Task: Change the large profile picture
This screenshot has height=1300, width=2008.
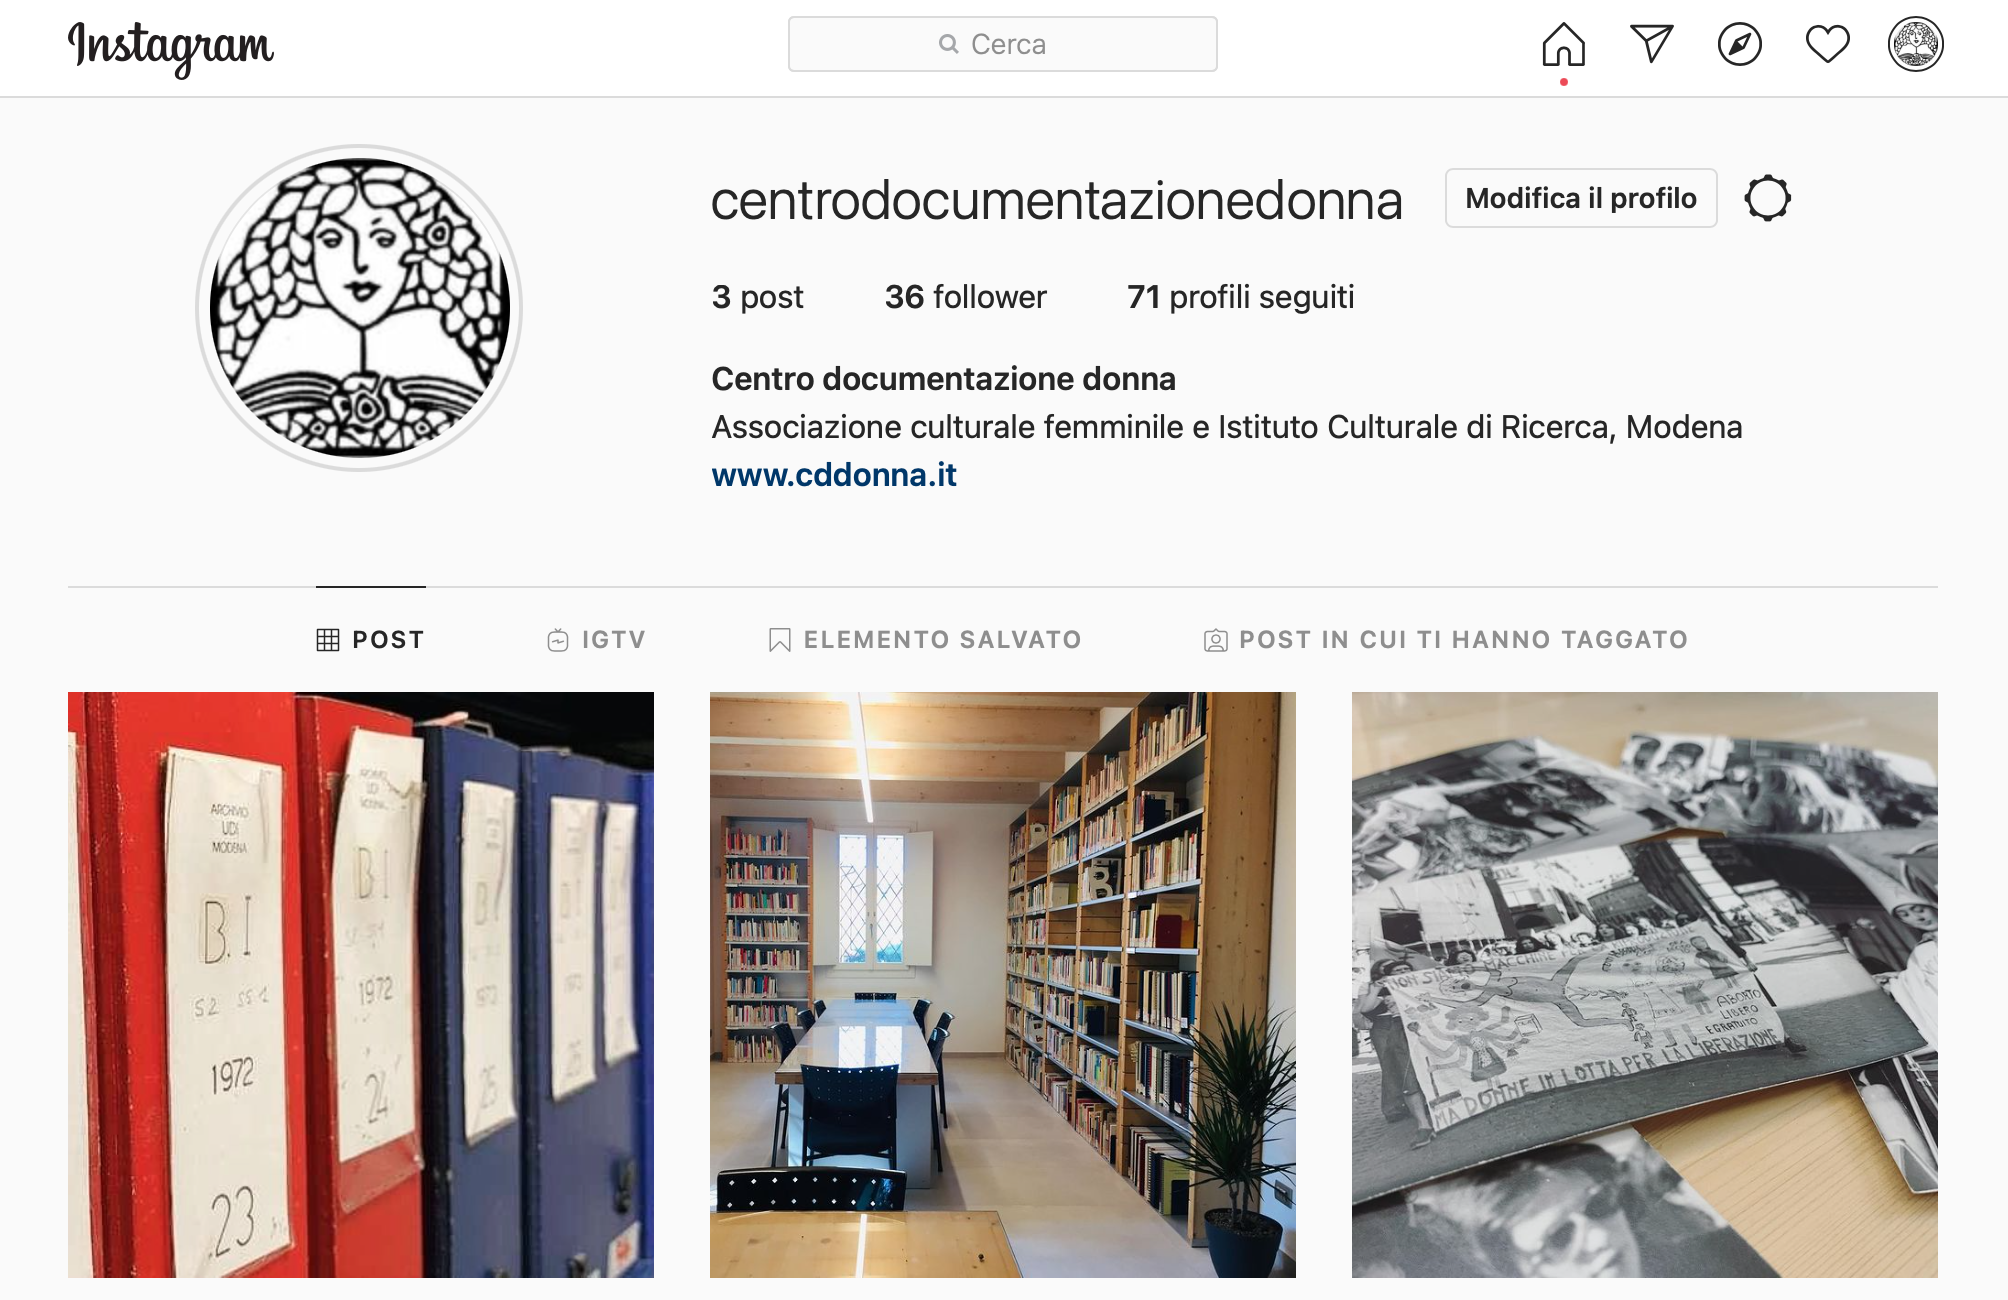Action: pyautogui.click(x=360, y=308)
